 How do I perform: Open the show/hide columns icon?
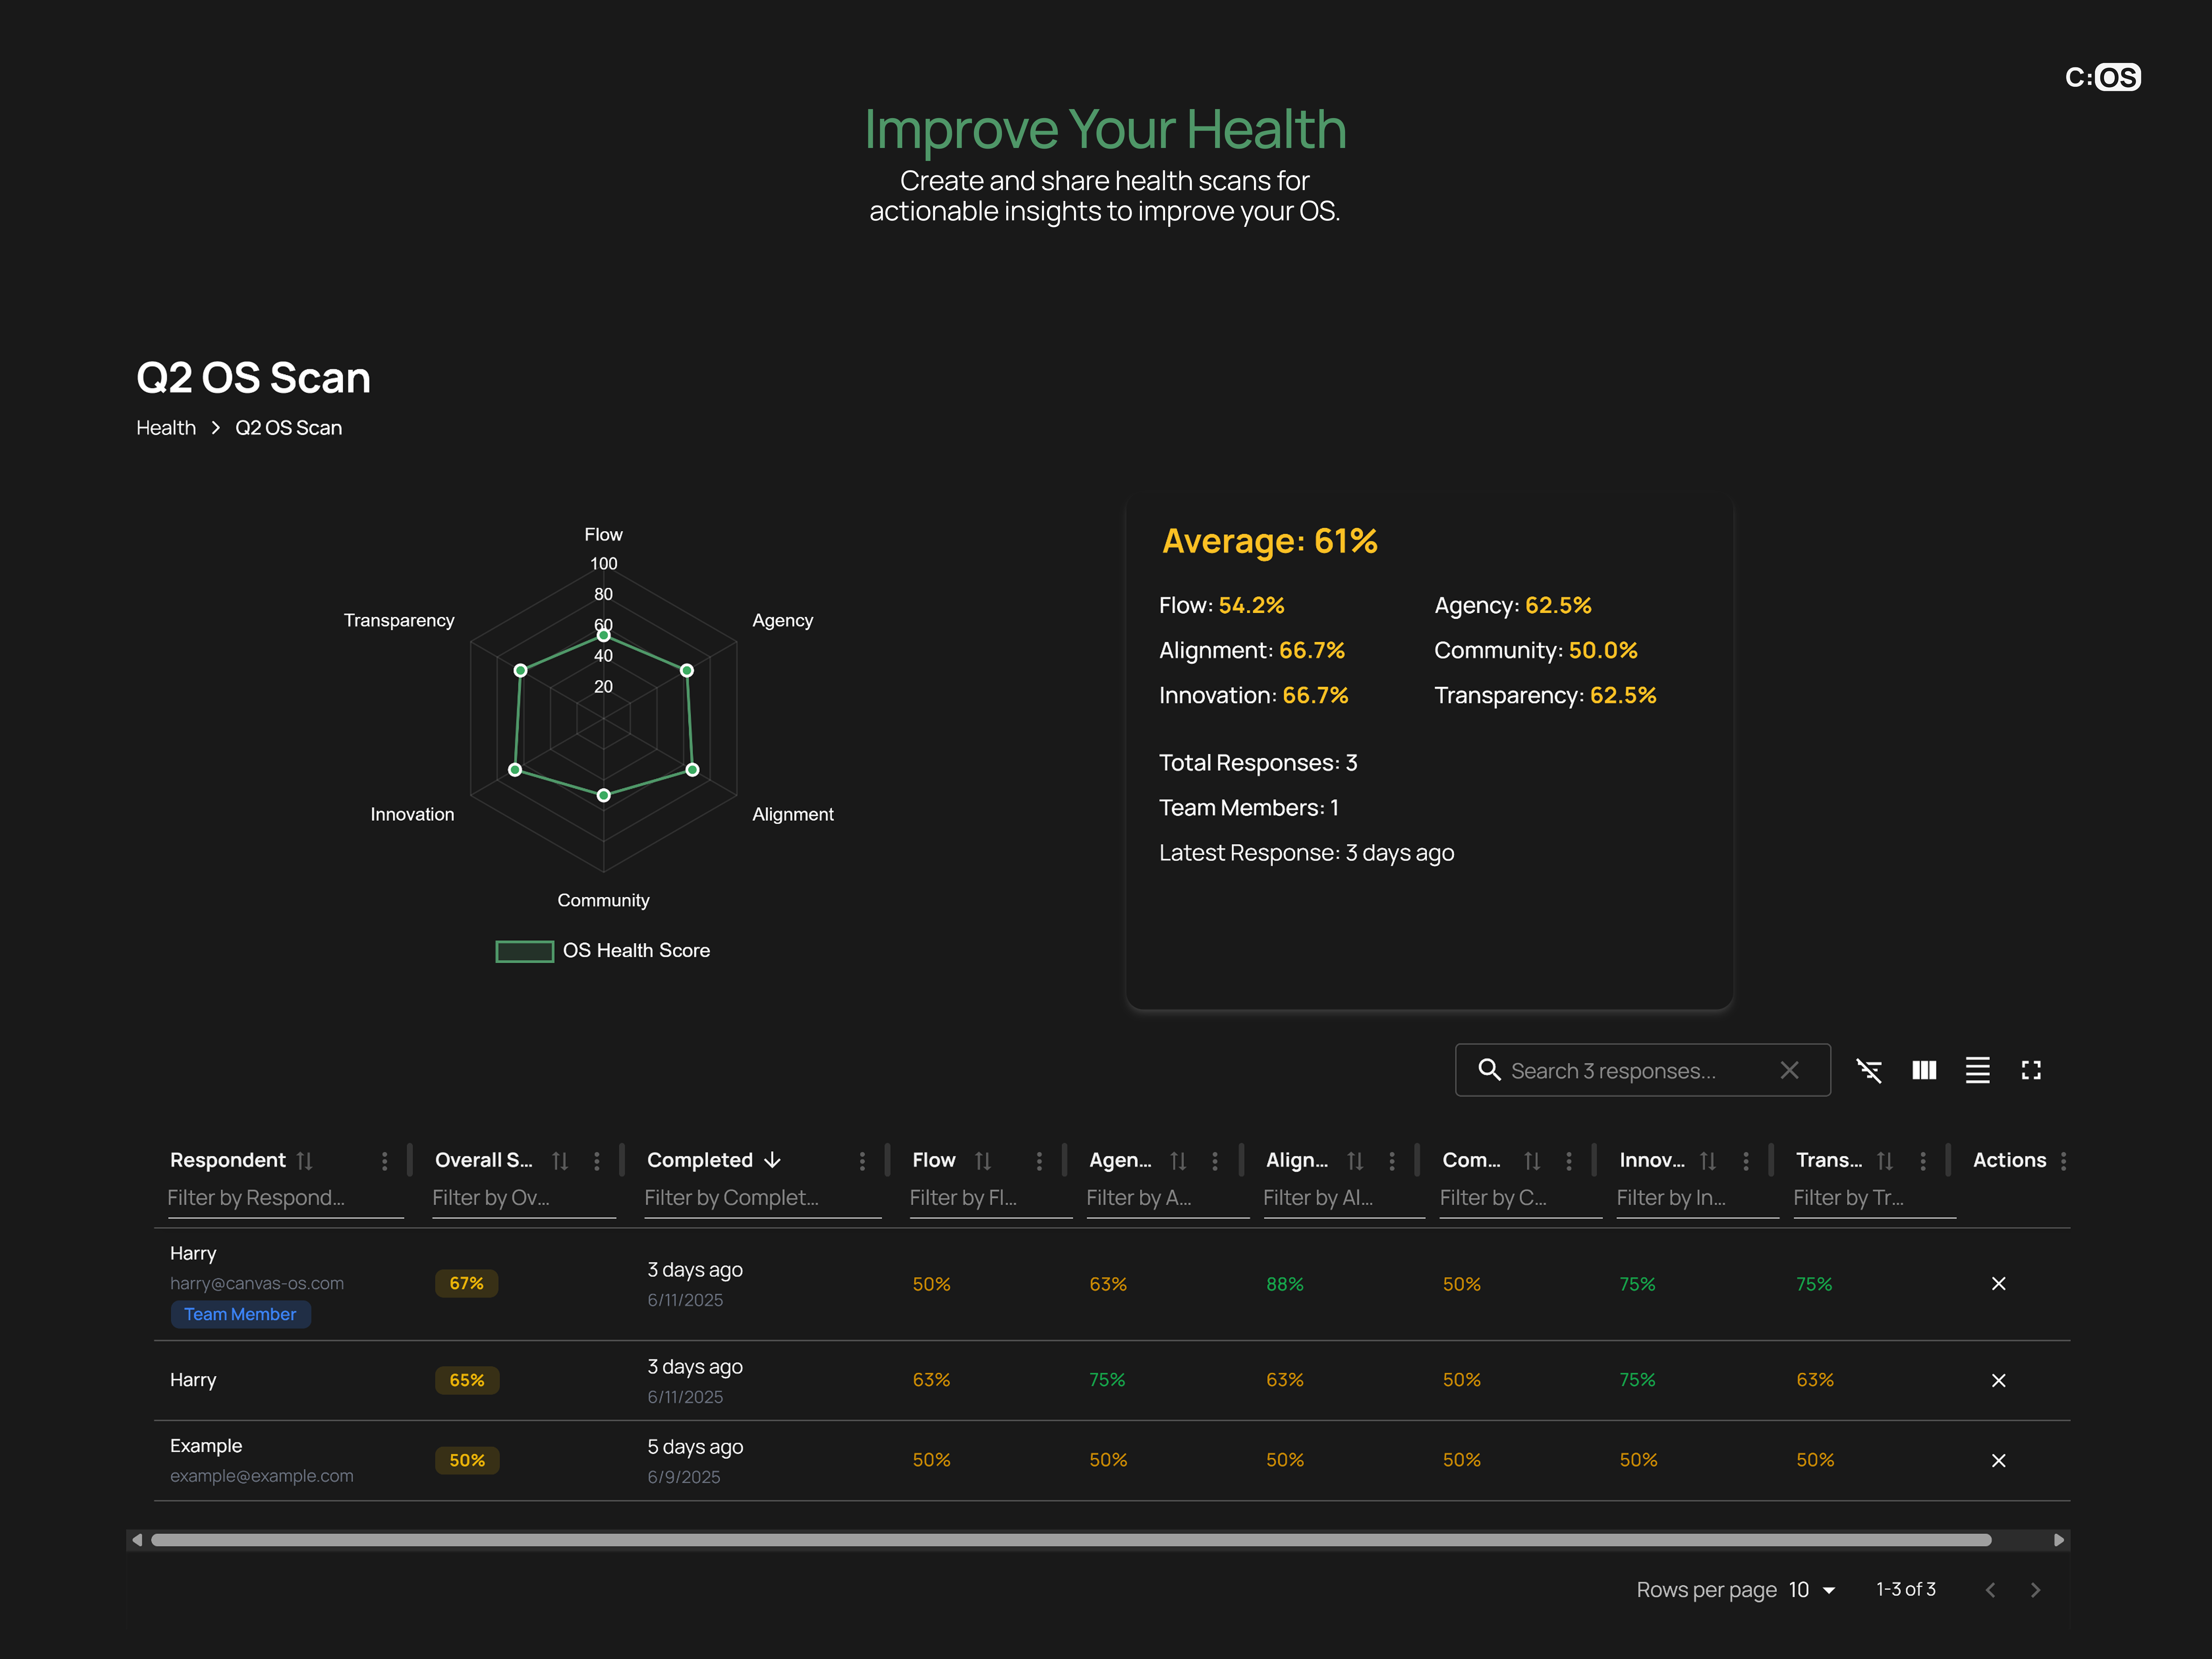[1924, 1070]
